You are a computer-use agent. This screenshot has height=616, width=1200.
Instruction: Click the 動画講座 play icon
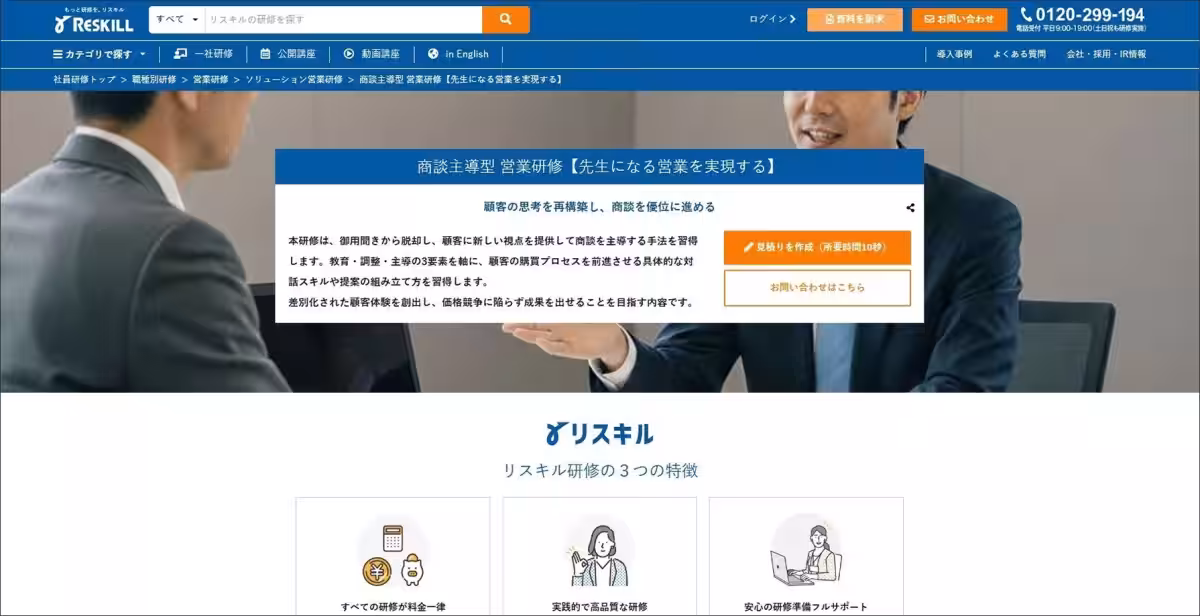347,53
